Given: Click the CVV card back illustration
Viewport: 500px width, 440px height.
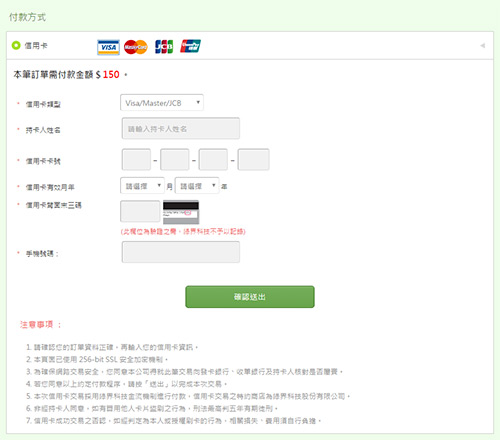Looking at the screenshot, I should (x=181, y=212).
